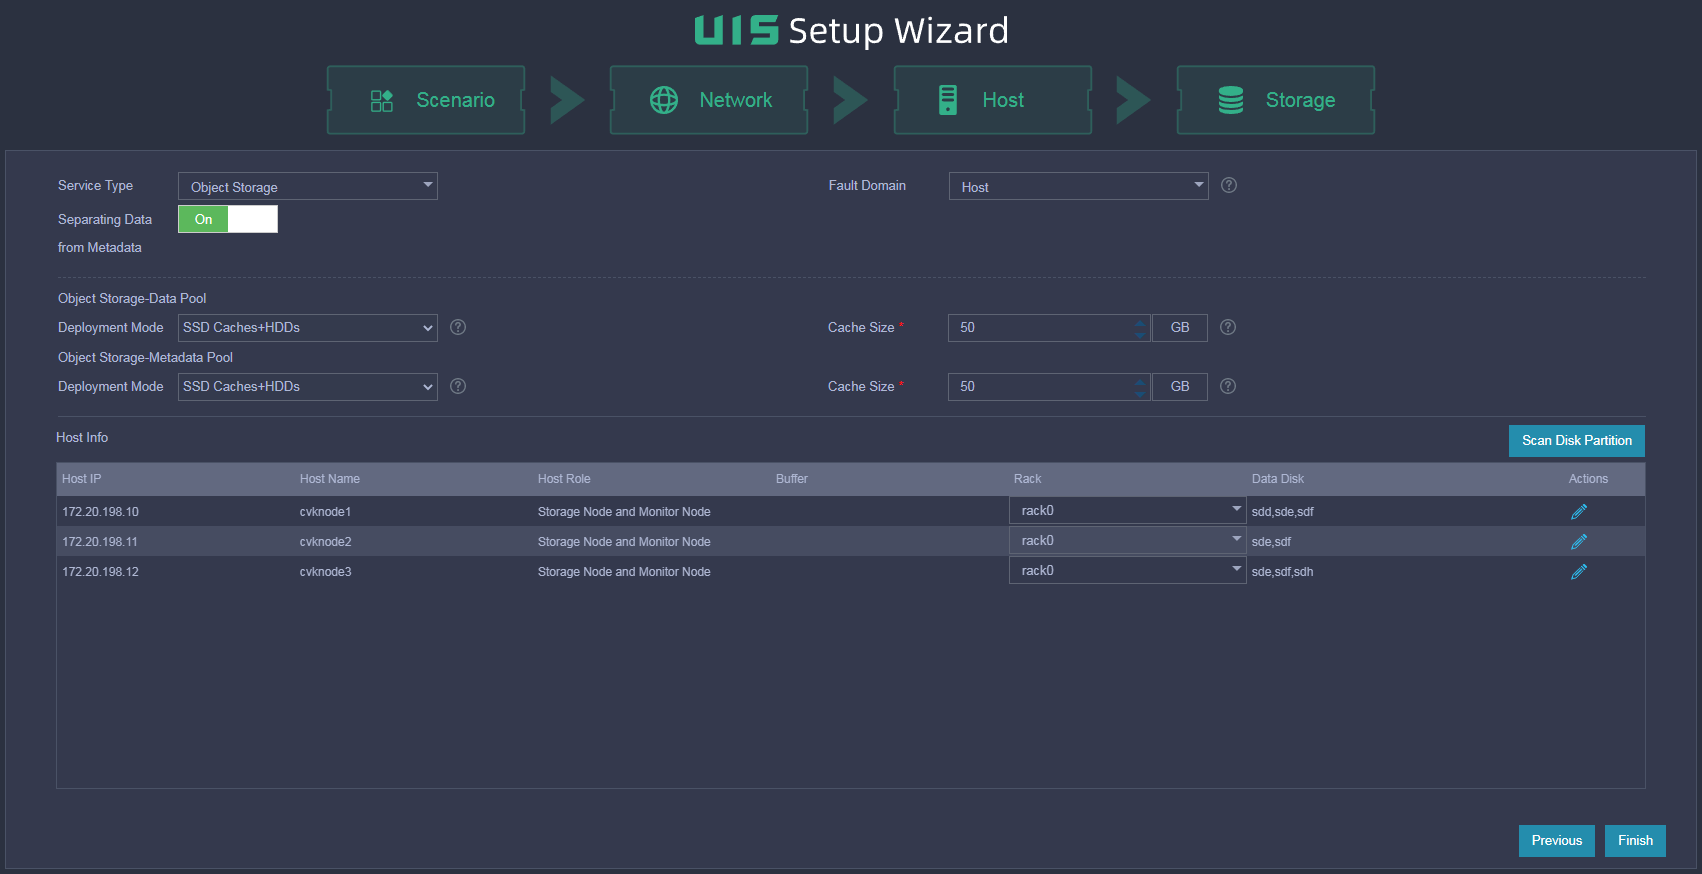Click the Scenario step icon
Screen dimensions: 1702x874
coord(382,100)
